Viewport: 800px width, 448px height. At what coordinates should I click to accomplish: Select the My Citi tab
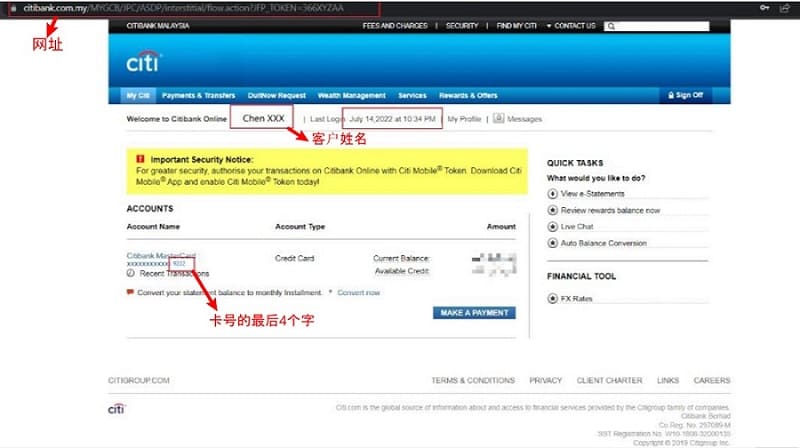click(x=138, y=95)
